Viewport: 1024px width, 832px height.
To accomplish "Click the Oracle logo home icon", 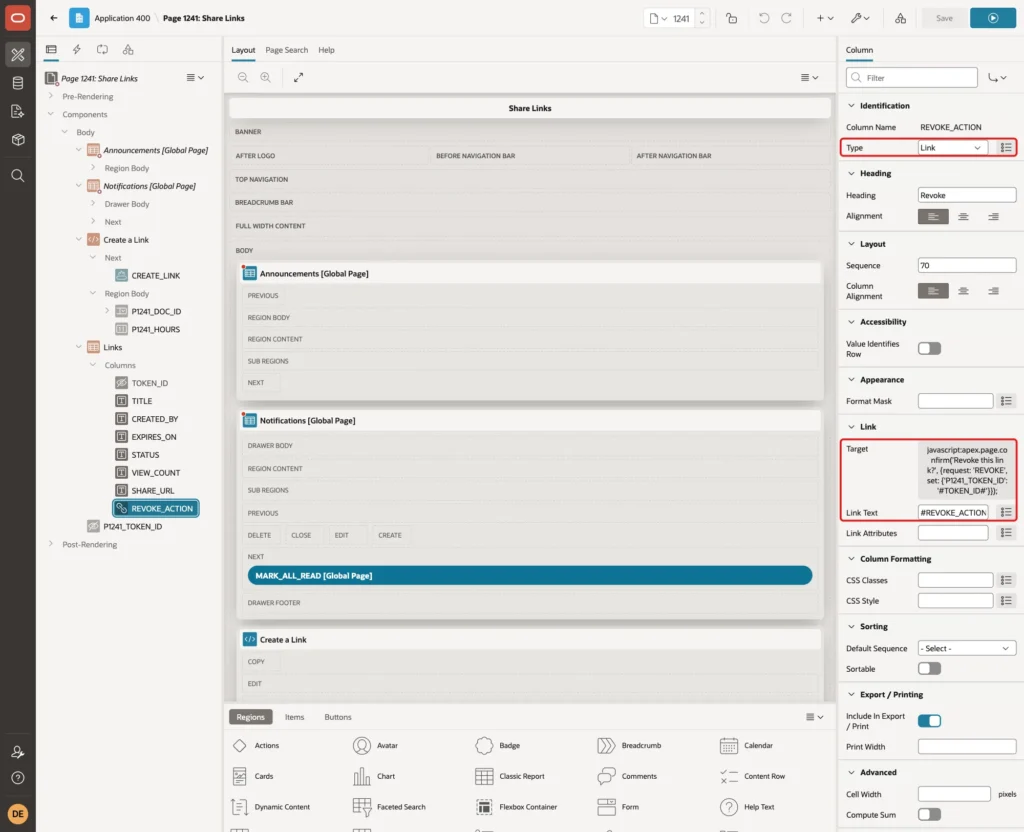I will pyautogui.click(x=18, y=18).
